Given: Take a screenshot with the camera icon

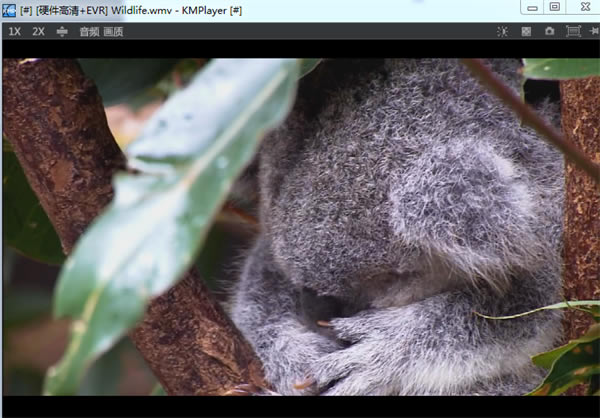Looking at the screenshot, I should (x=549, y=31).
